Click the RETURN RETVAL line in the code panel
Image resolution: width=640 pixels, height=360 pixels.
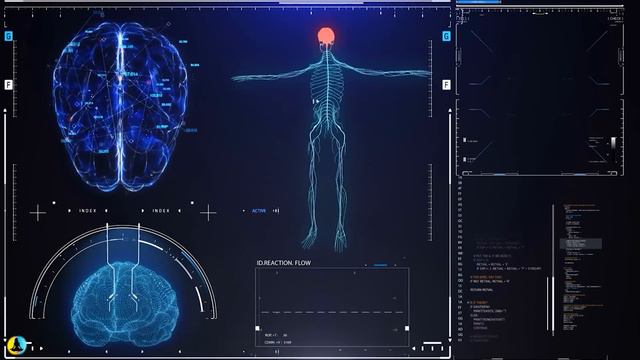[x=481, y=290]
